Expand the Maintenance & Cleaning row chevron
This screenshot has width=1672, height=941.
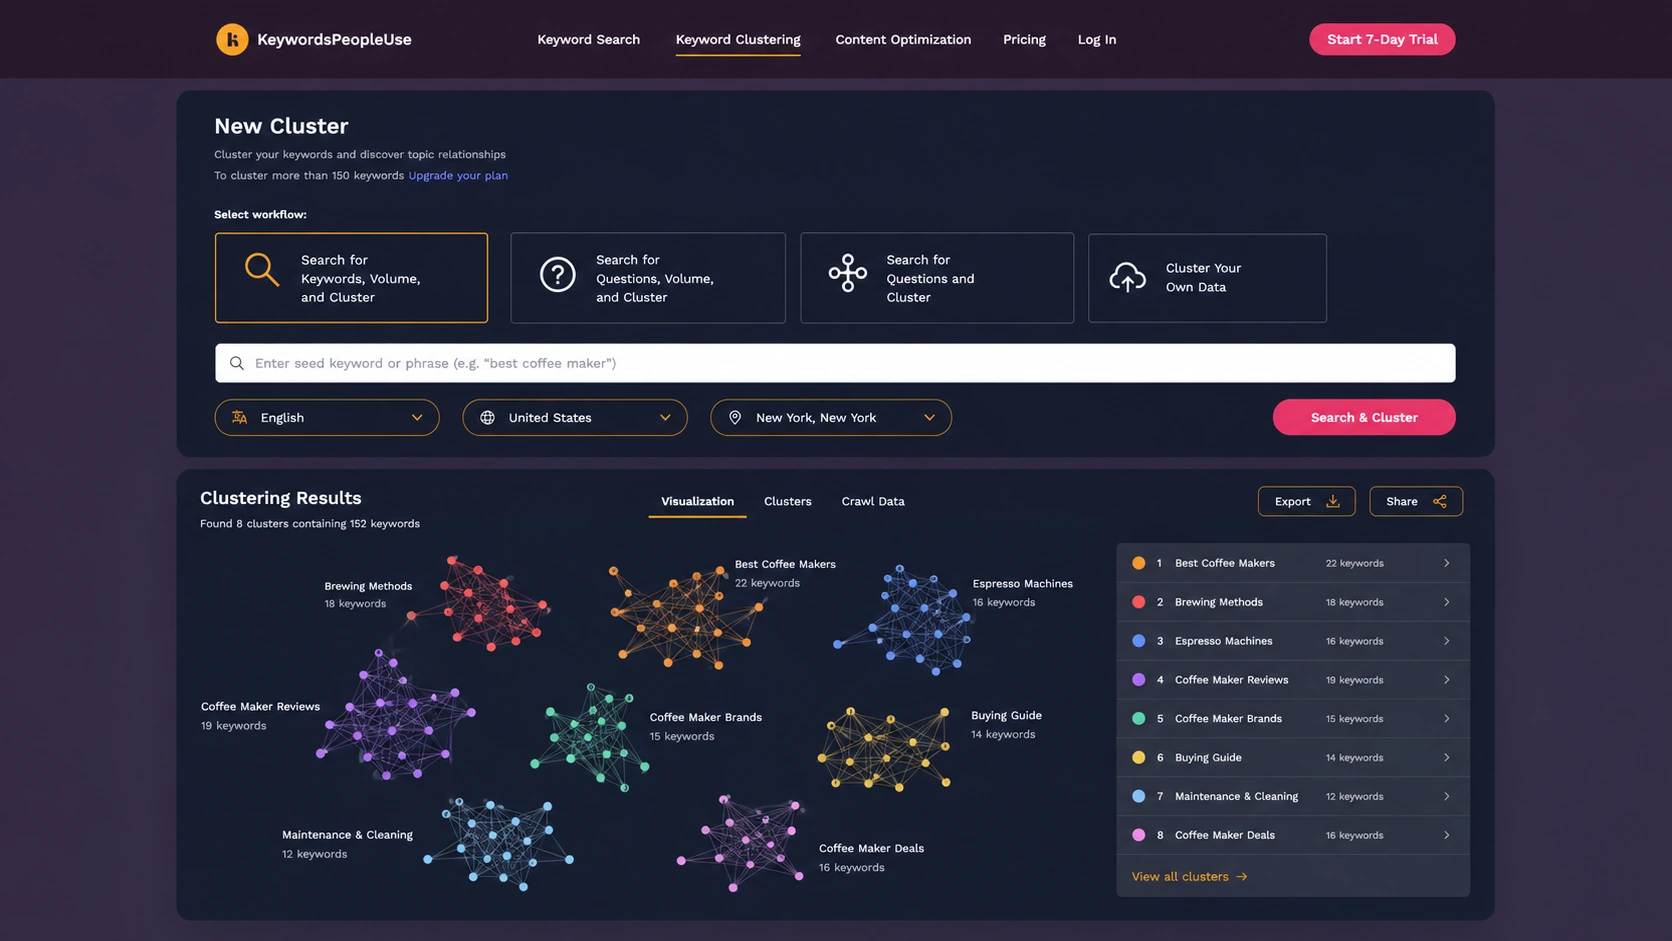1446,797
